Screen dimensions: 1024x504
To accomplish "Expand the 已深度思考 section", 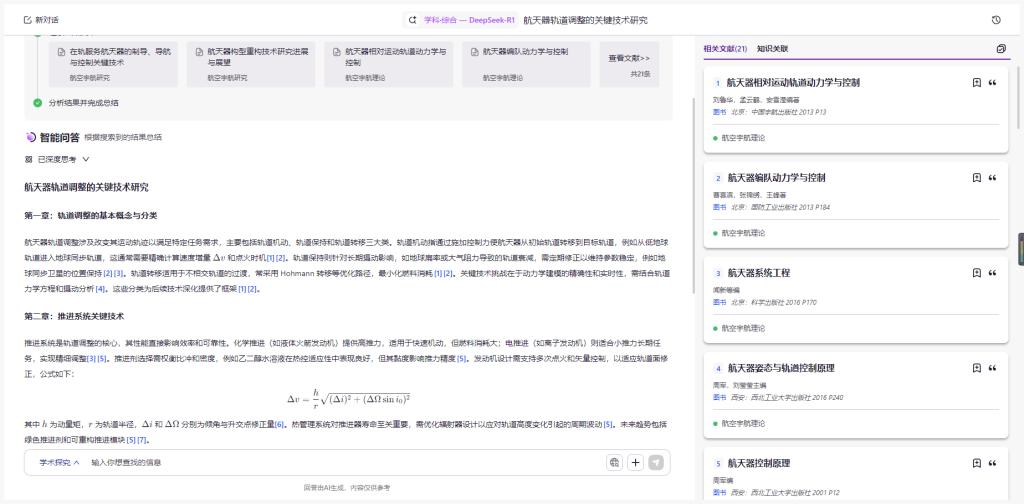I will (57, 159).
